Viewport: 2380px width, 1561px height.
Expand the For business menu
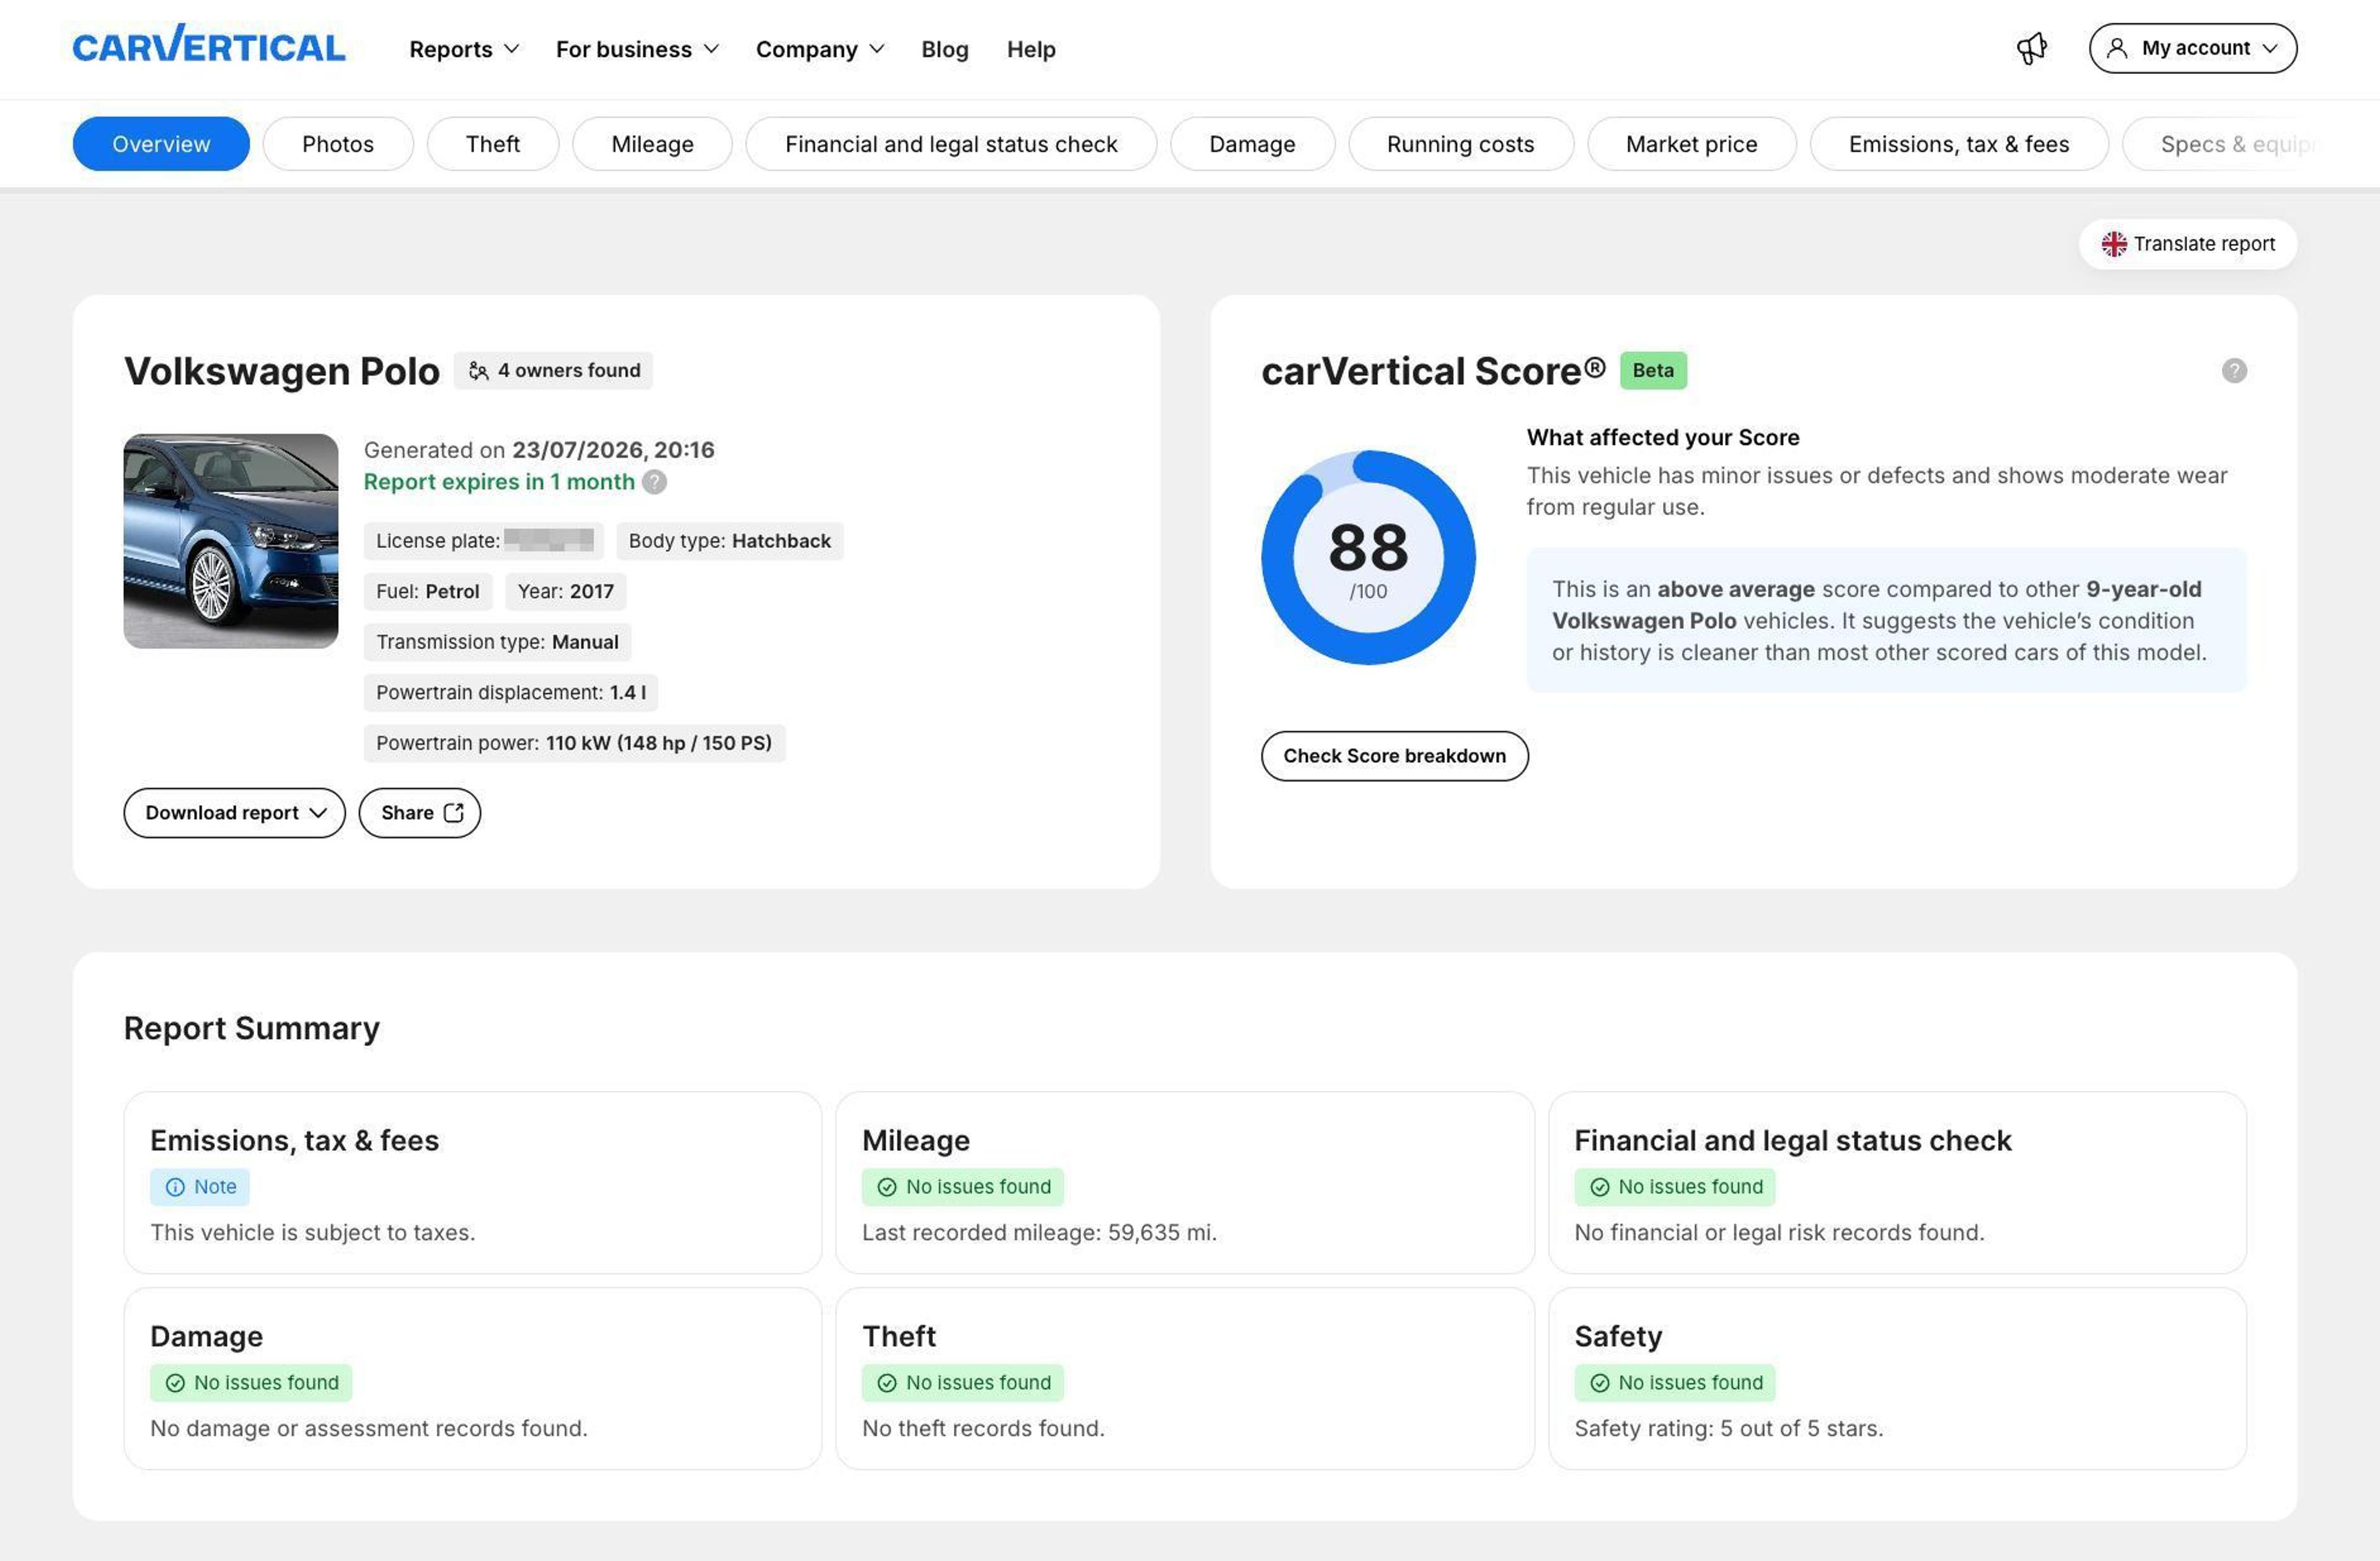(637, 49)
